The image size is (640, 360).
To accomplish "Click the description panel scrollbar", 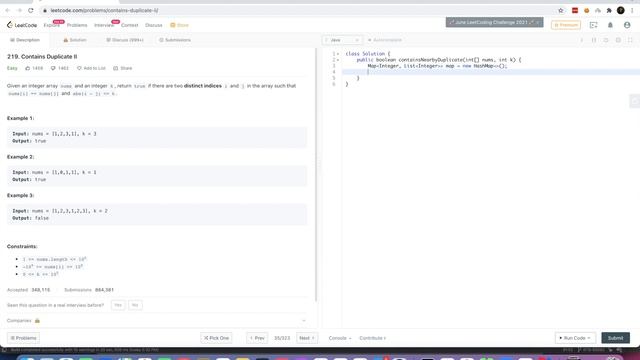I will click(x=316, y=175).
